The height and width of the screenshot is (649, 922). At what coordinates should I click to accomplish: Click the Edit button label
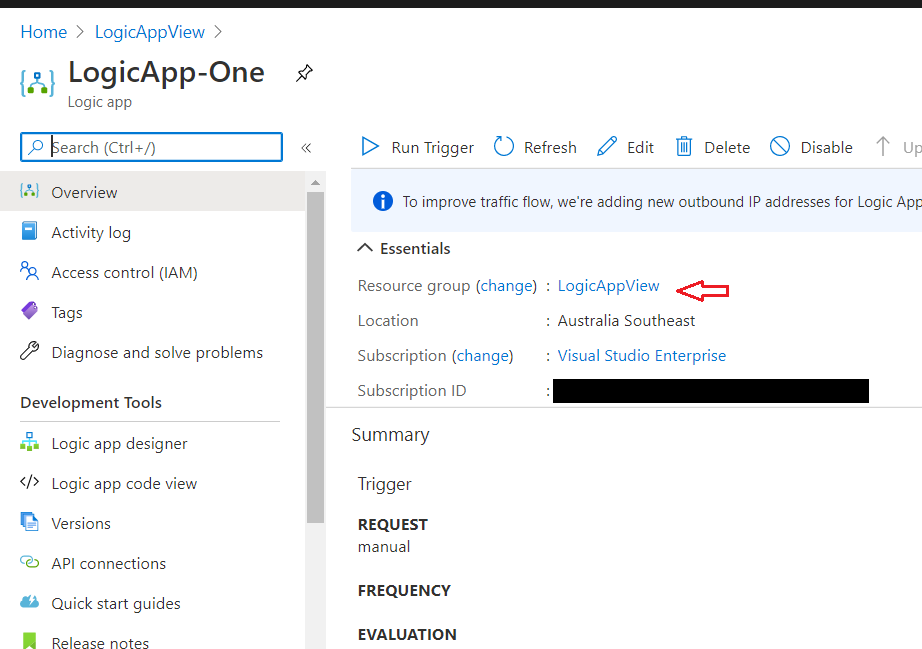click(640, 148)
